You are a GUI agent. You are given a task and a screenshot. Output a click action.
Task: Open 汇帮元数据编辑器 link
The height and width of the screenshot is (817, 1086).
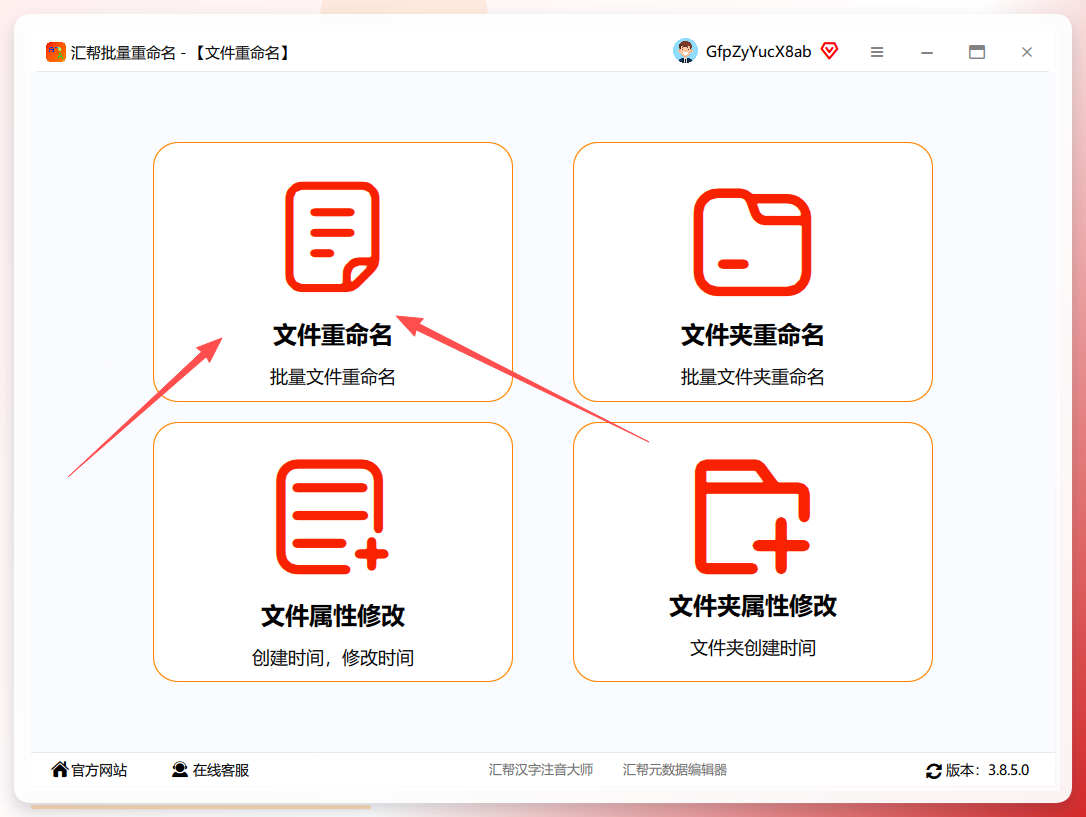pos(675,770)
